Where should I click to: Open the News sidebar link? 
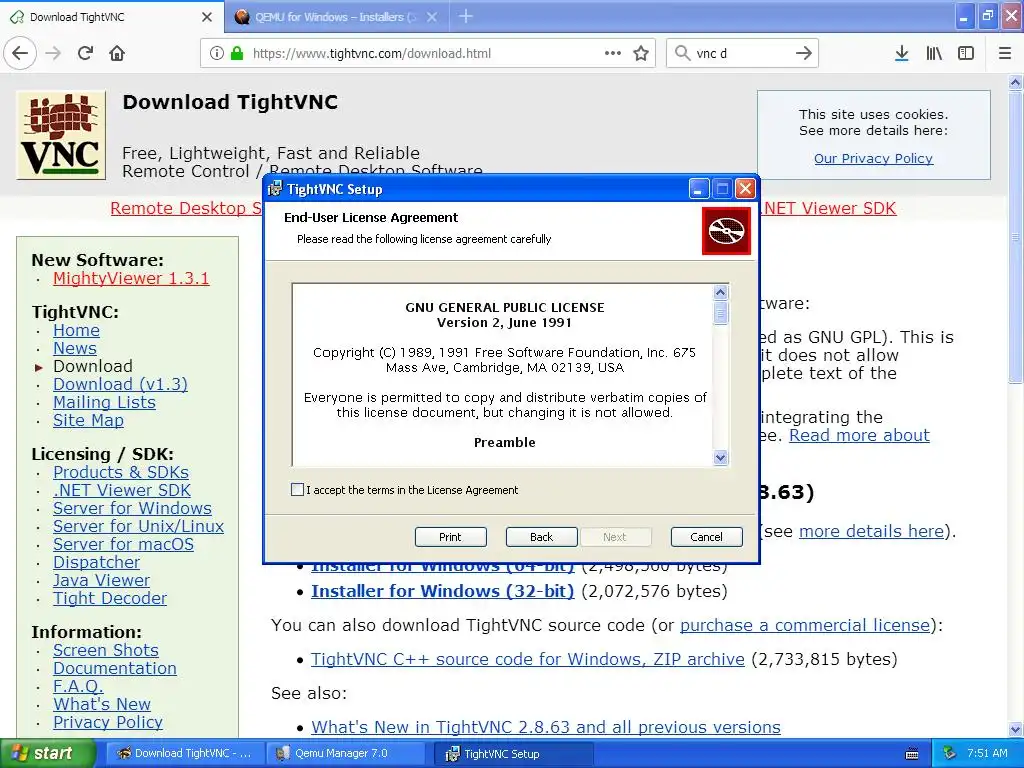pos(74,348)
